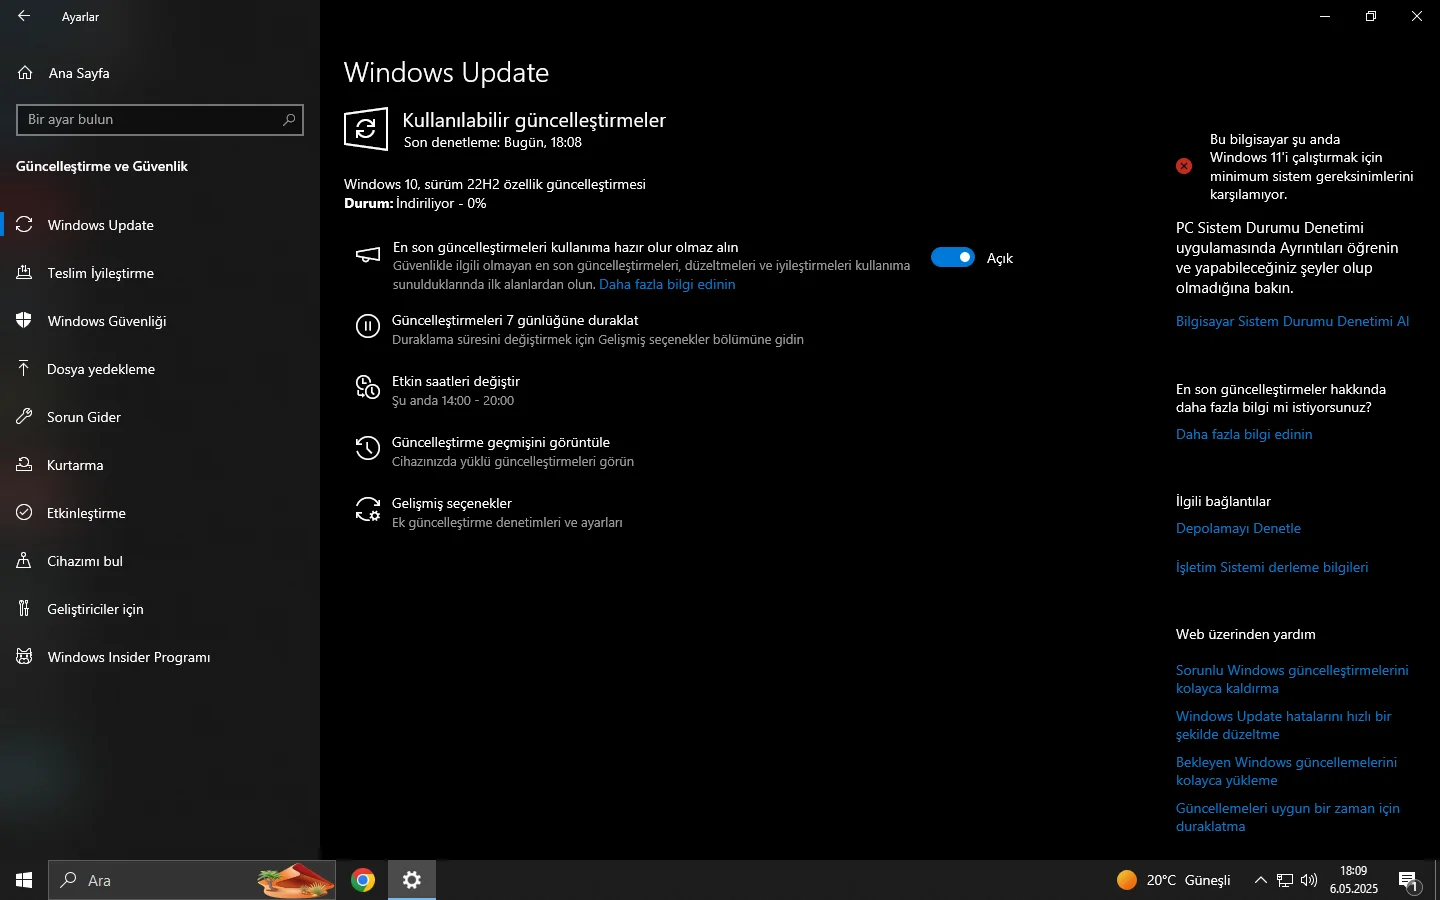Click the Sorun Gider wrench icon

coord(24,417)
